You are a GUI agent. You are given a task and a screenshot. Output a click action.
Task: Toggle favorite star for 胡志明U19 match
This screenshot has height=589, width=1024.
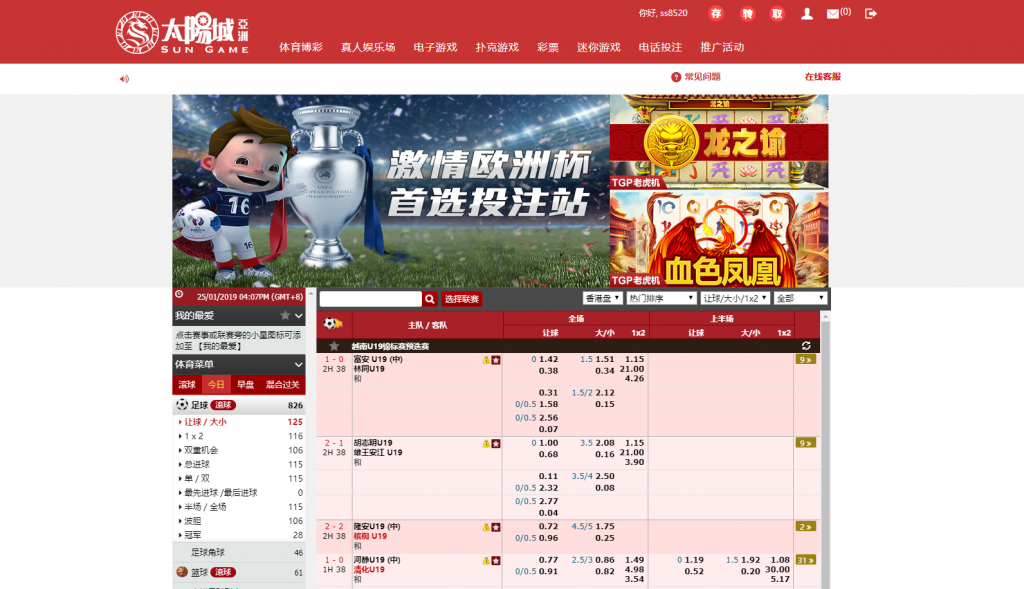coord(496,443)
